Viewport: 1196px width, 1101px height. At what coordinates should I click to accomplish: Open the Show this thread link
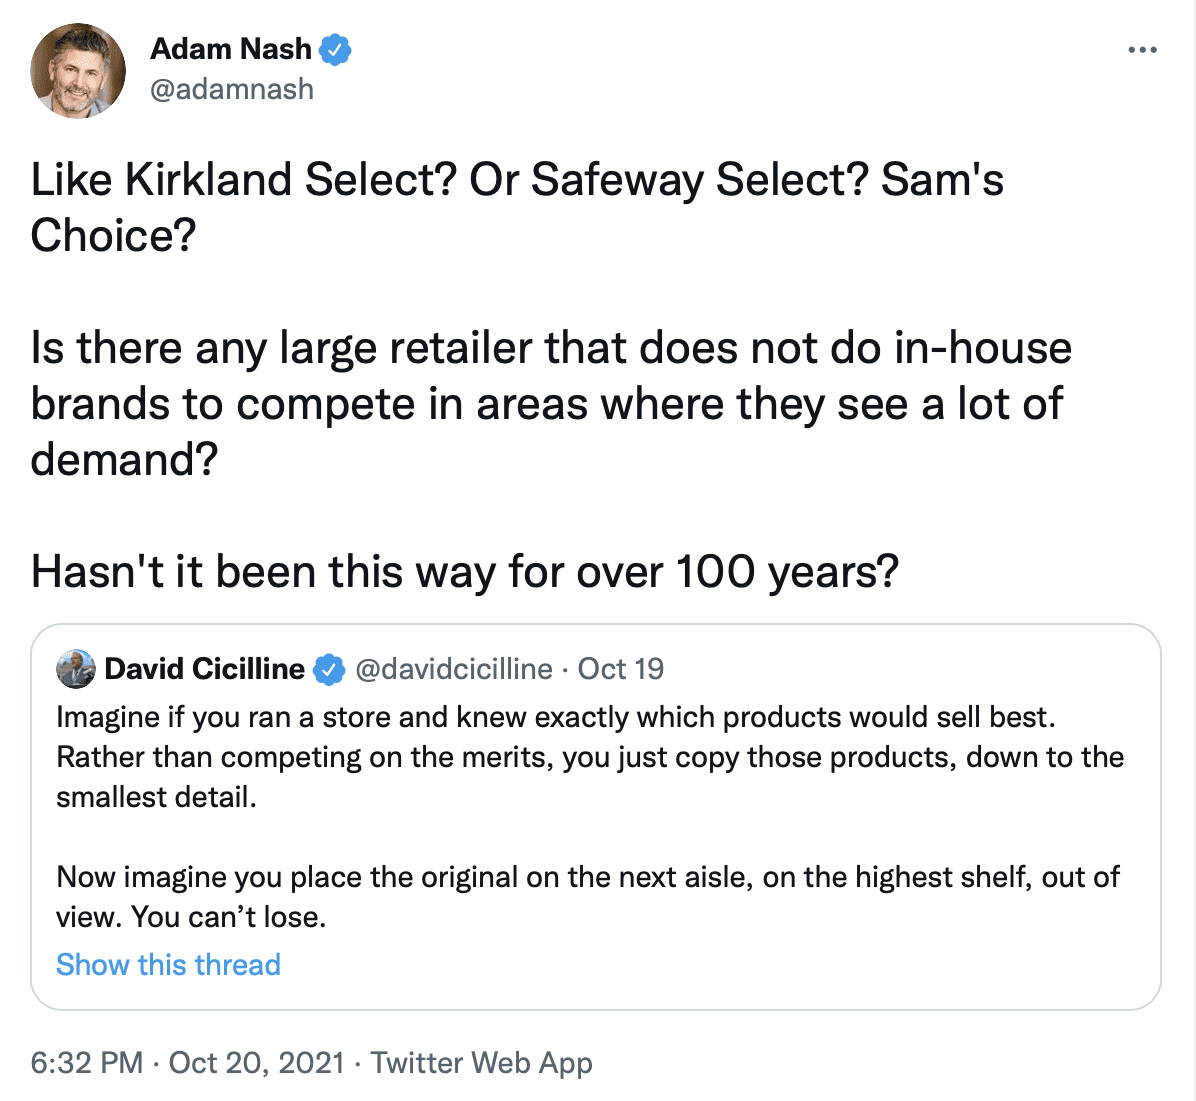click(168, 965)
